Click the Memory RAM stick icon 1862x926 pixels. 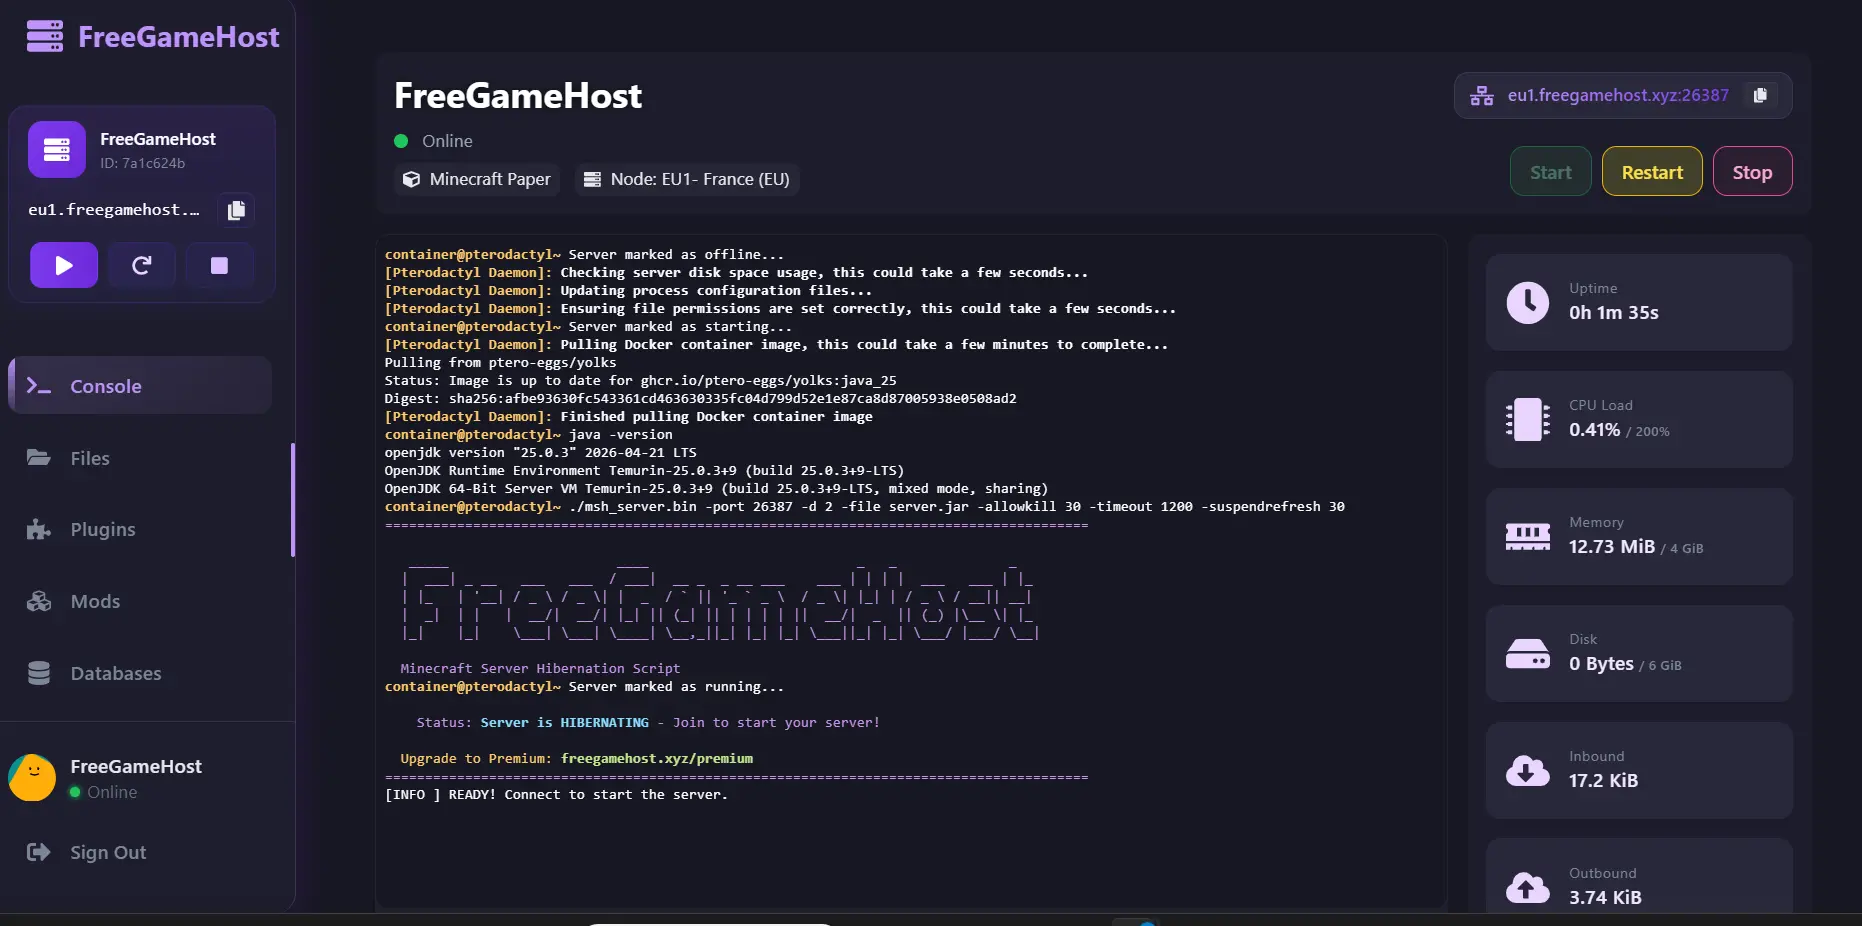(1528, 537)
